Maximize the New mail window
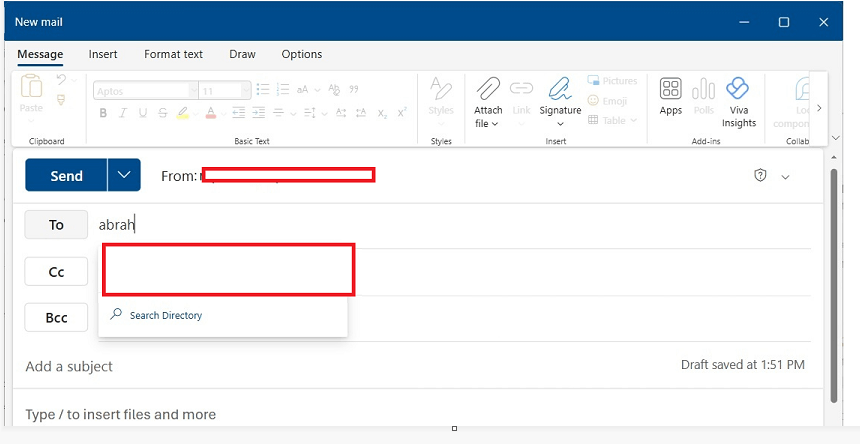The image size is (860, 444). coord(784,22)
